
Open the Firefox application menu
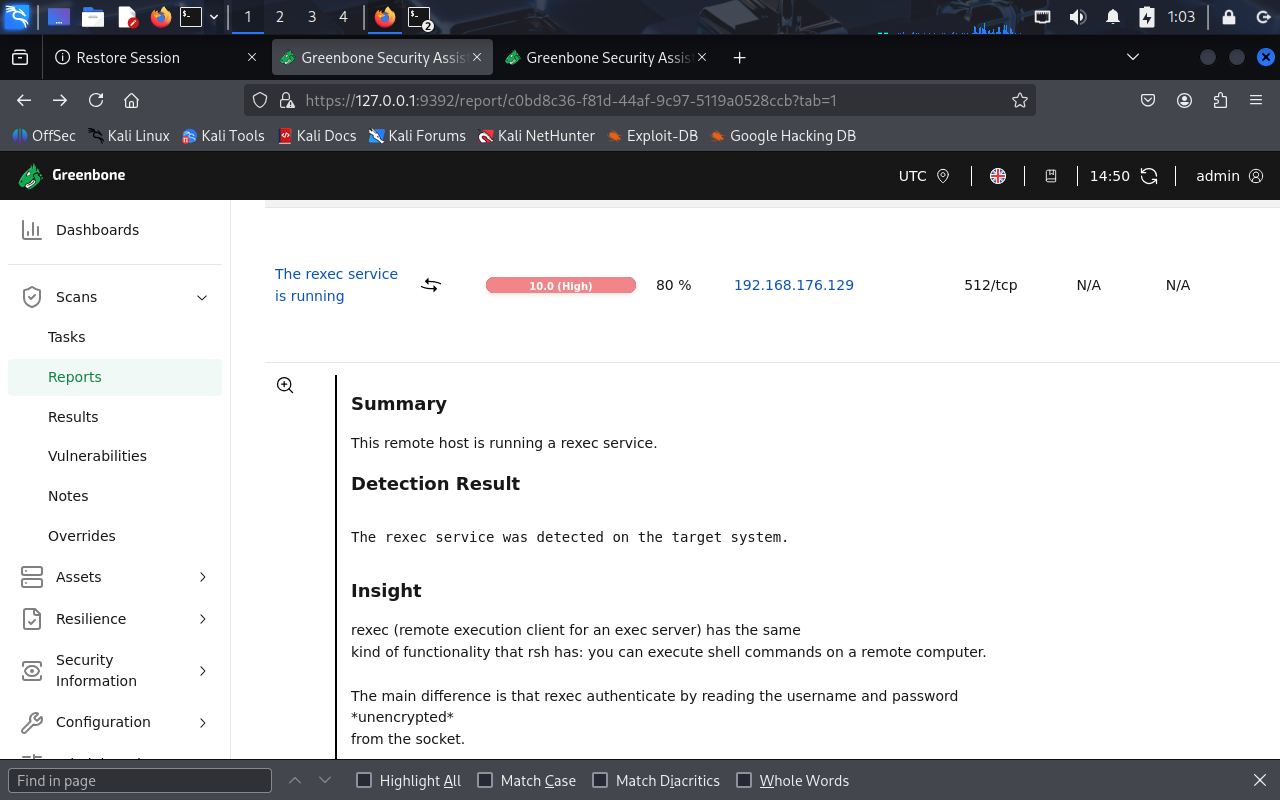tap(1256, 100)
